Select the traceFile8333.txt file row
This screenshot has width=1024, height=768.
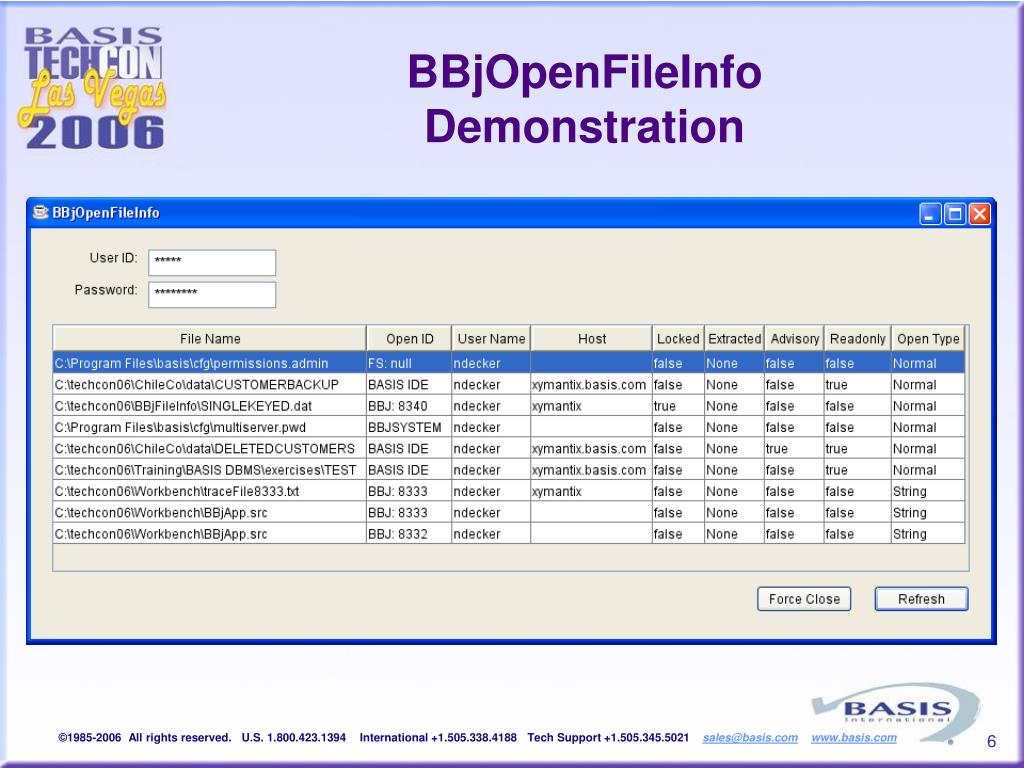click(x=509, y=491)
